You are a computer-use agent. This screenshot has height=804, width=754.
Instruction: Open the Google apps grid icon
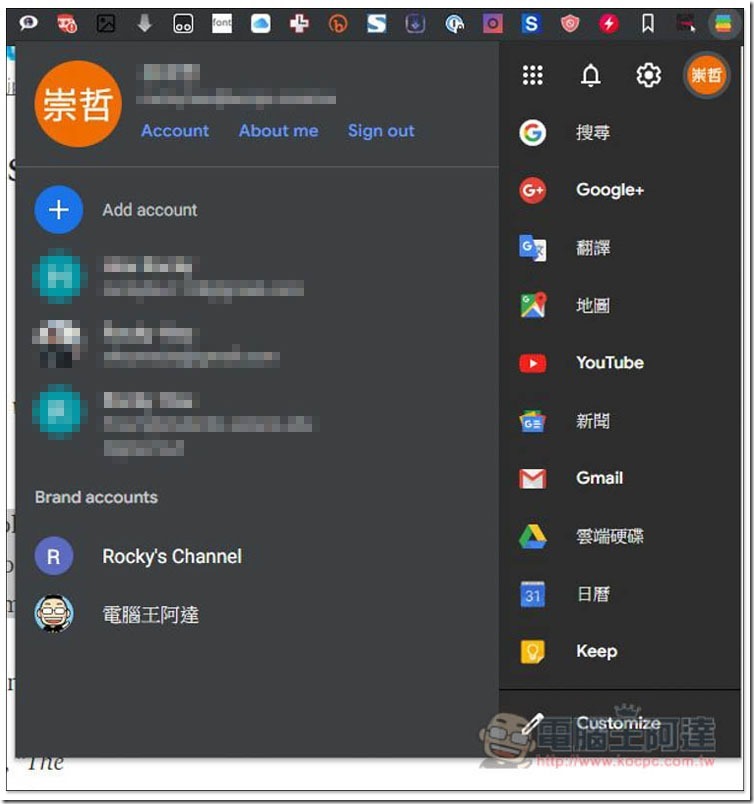coord(532,75)
